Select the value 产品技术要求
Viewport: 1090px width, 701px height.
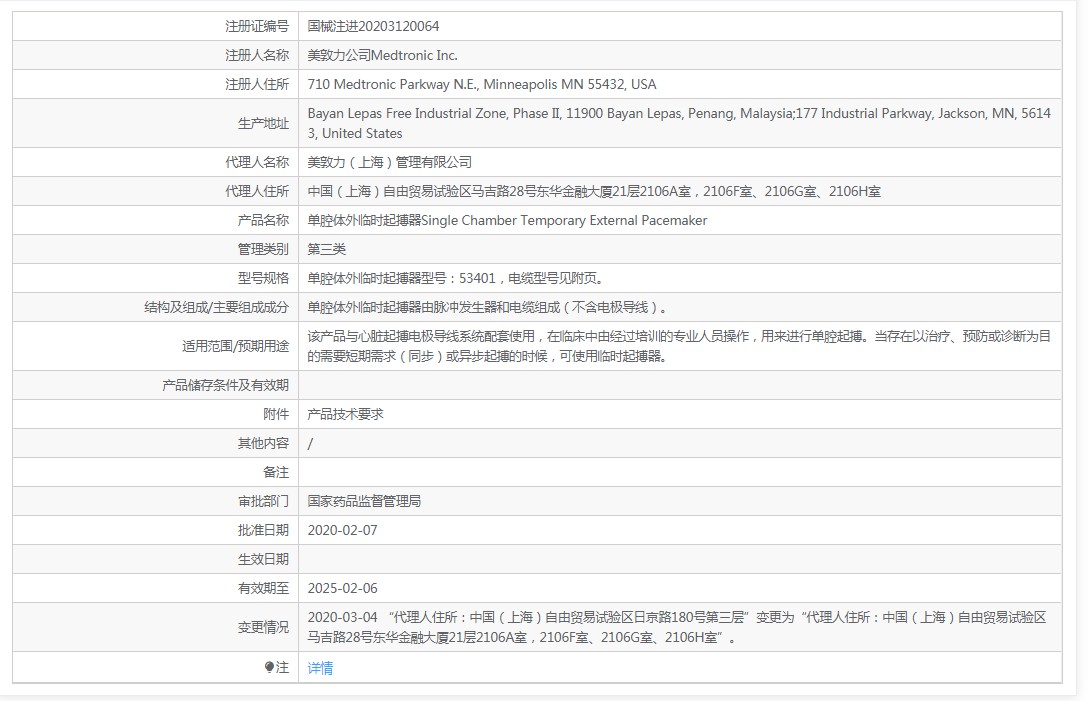click(345, 414)
